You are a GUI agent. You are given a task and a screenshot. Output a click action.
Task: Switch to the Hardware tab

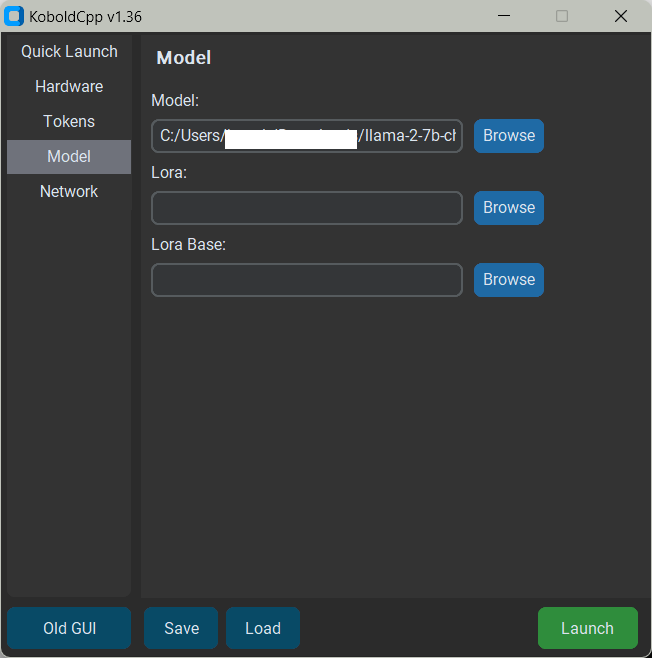69,86
